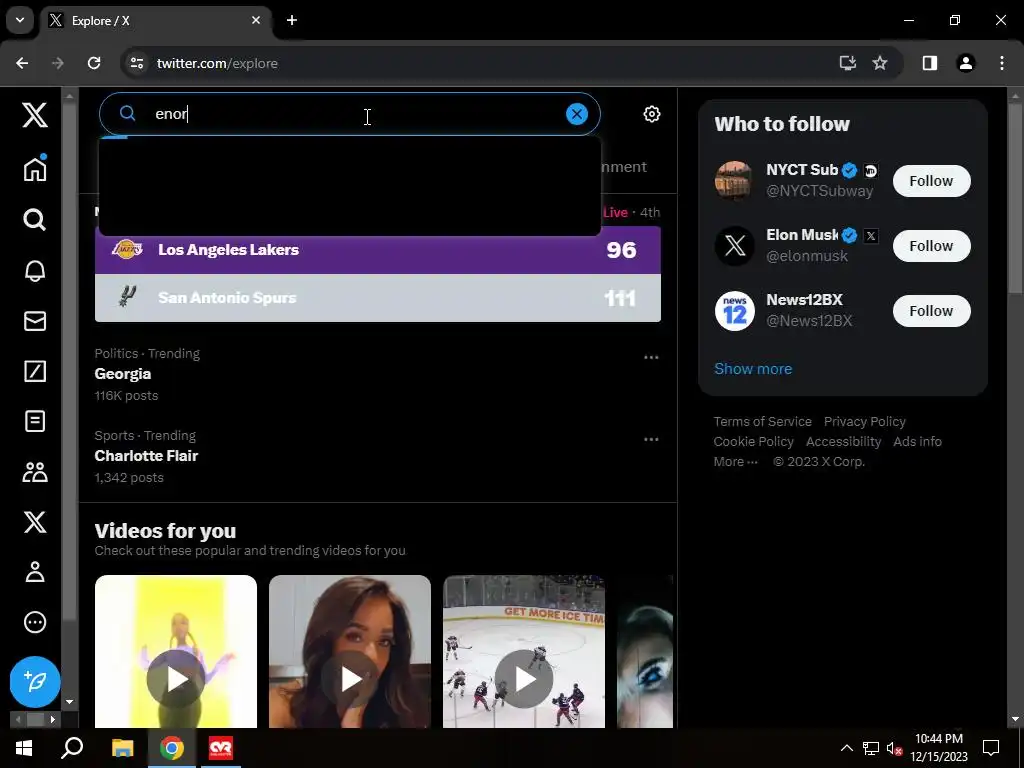The image size is (1024, 768).
Task: Open Communities people icon
Action: click(35, 472)
